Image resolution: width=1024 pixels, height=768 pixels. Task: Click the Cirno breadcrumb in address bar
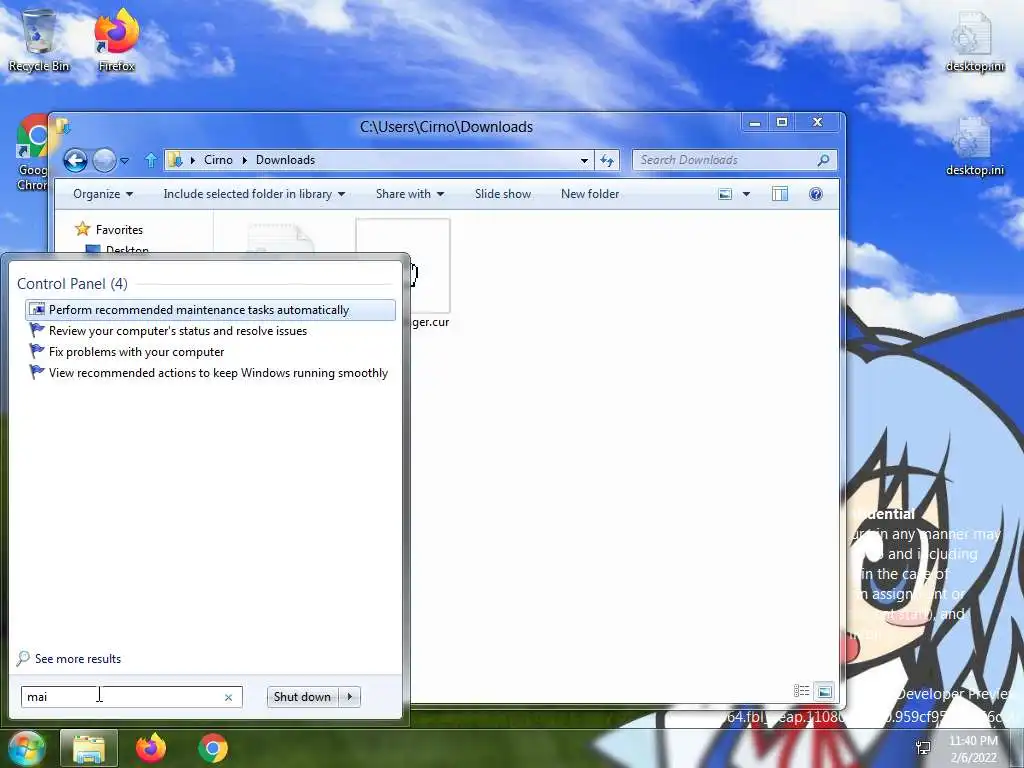[218, 160]
